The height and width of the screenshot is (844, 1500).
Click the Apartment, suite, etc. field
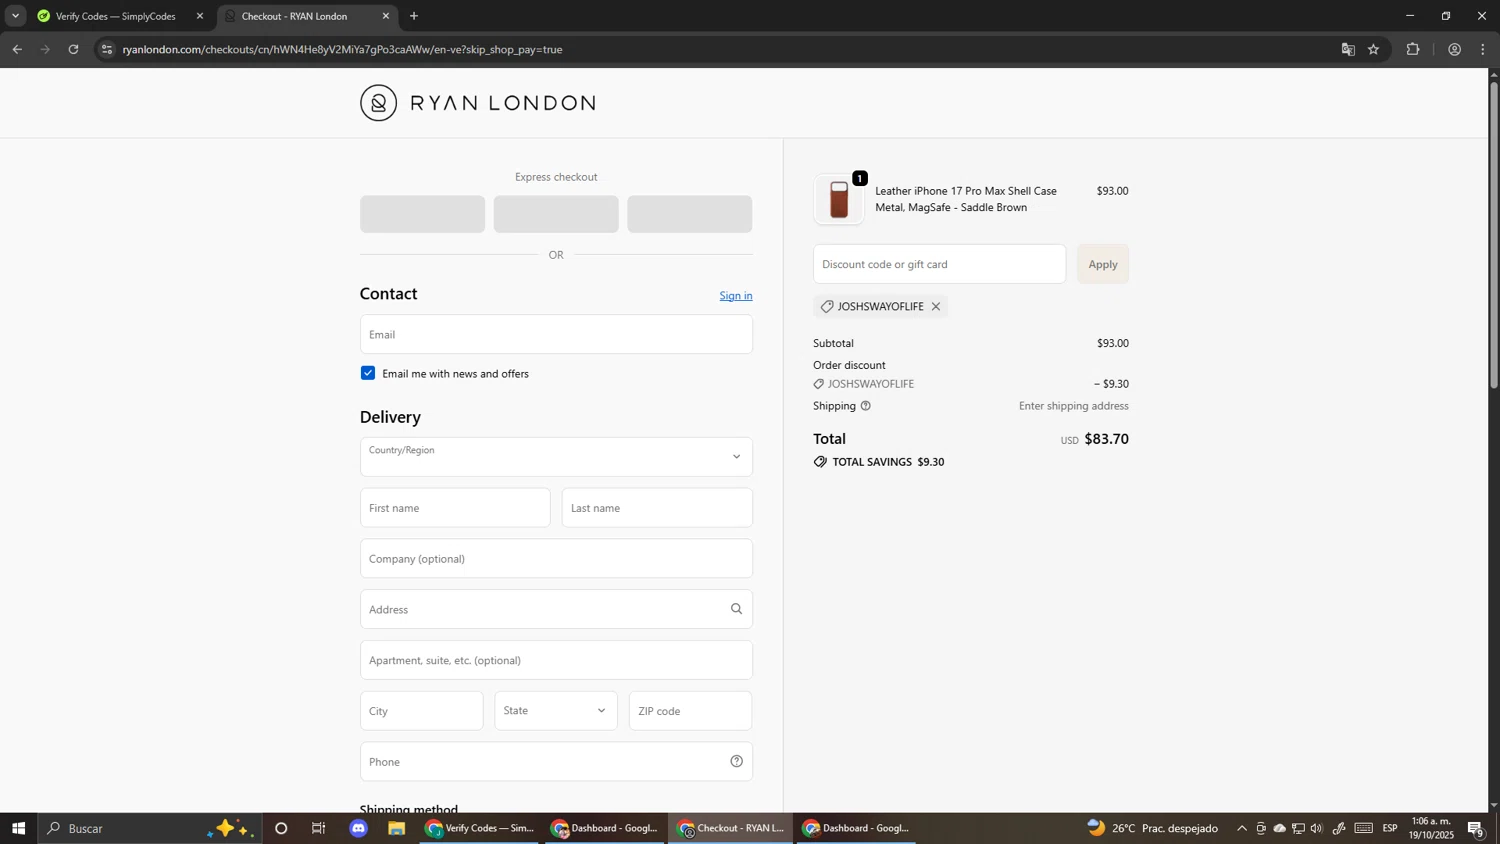click(x=556, y=660)
